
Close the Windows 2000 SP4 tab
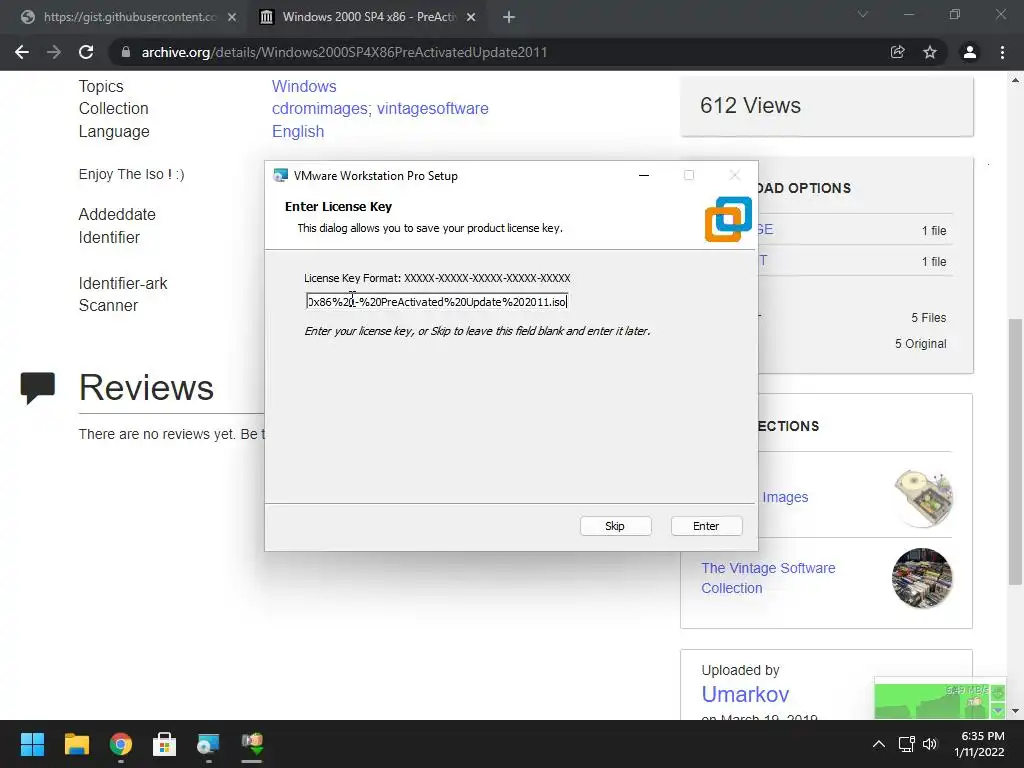[471, 17]
